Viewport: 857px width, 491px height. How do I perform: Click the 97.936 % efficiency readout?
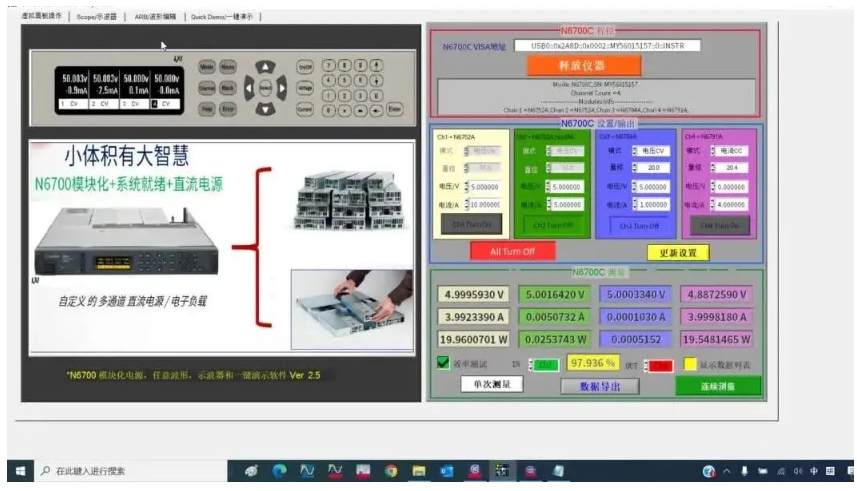pyautogui.click(x=592, y=363)
